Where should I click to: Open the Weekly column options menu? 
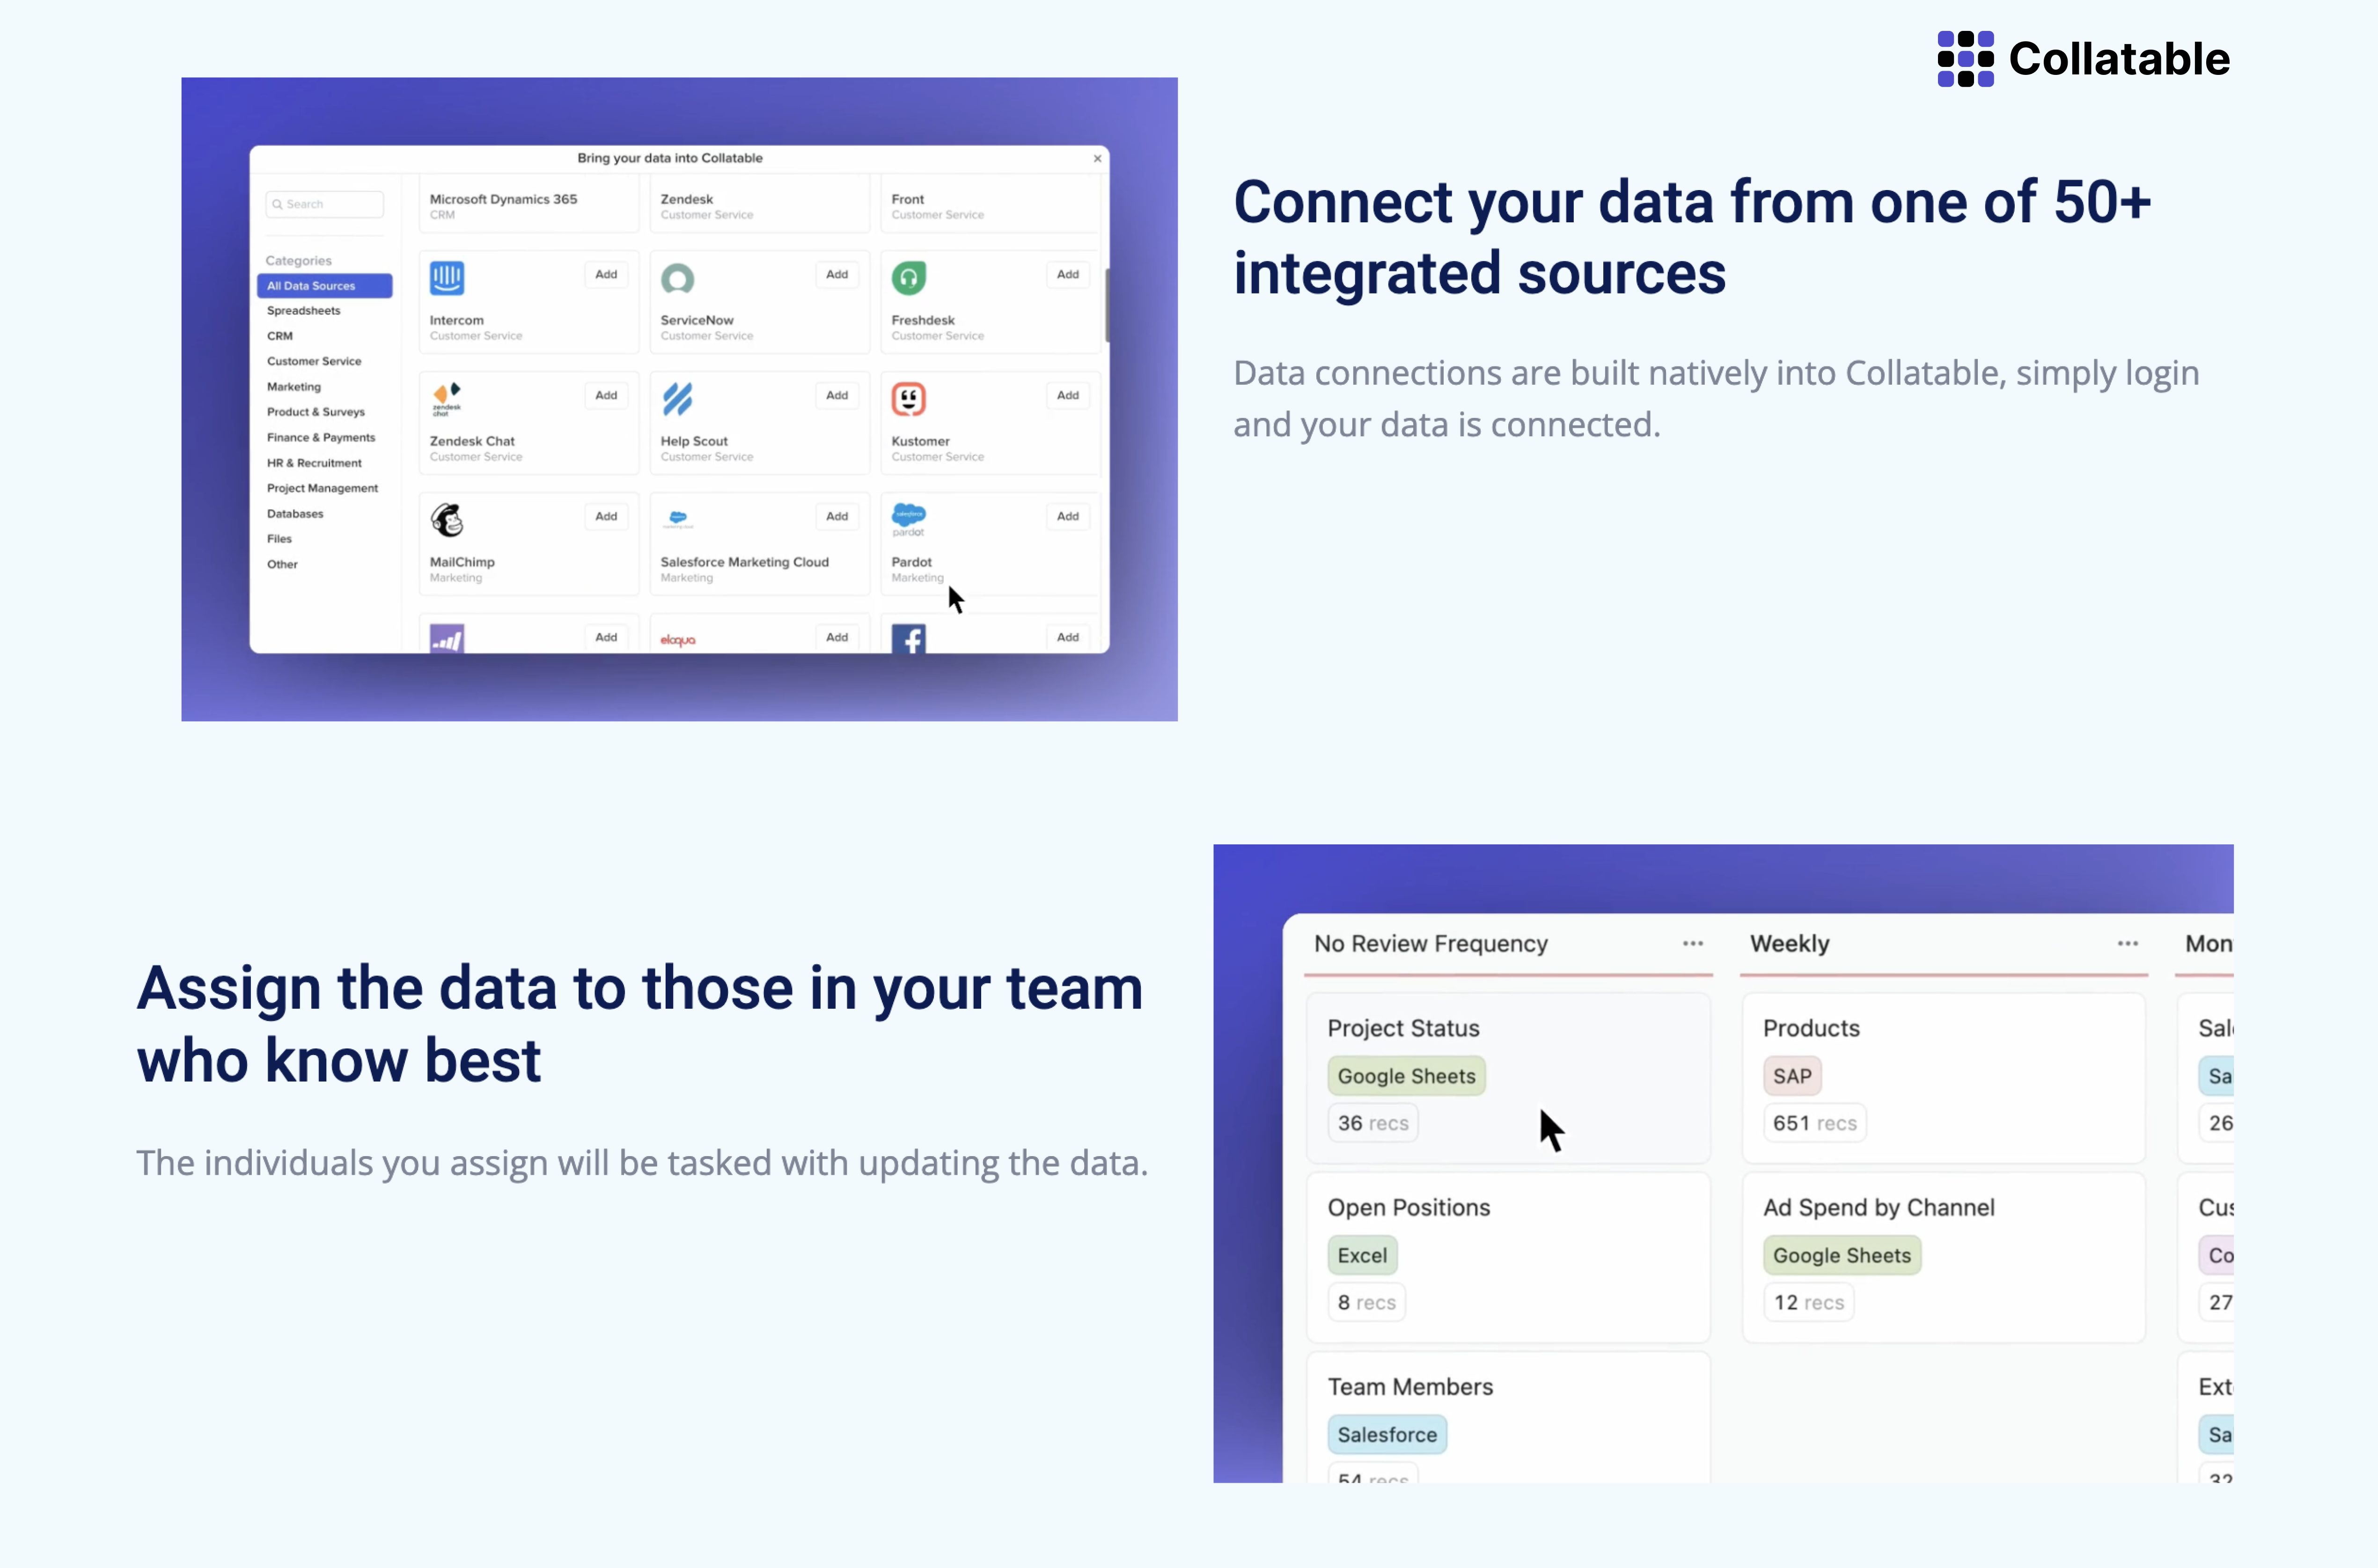pyautogui.click(x=2127, y=943)
